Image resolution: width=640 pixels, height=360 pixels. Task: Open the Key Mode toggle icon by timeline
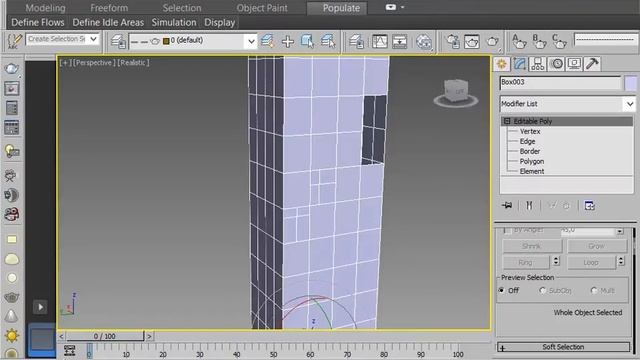click(69, 350)
